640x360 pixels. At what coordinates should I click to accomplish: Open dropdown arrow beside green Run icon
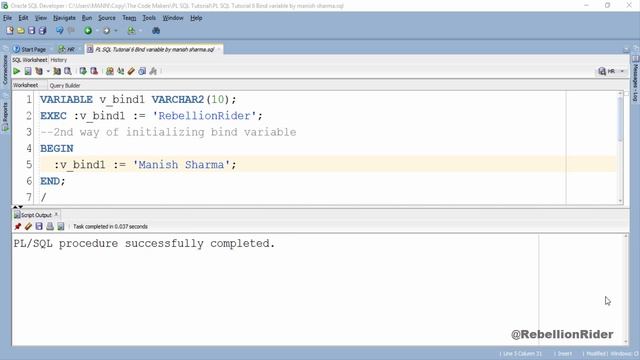97,31
